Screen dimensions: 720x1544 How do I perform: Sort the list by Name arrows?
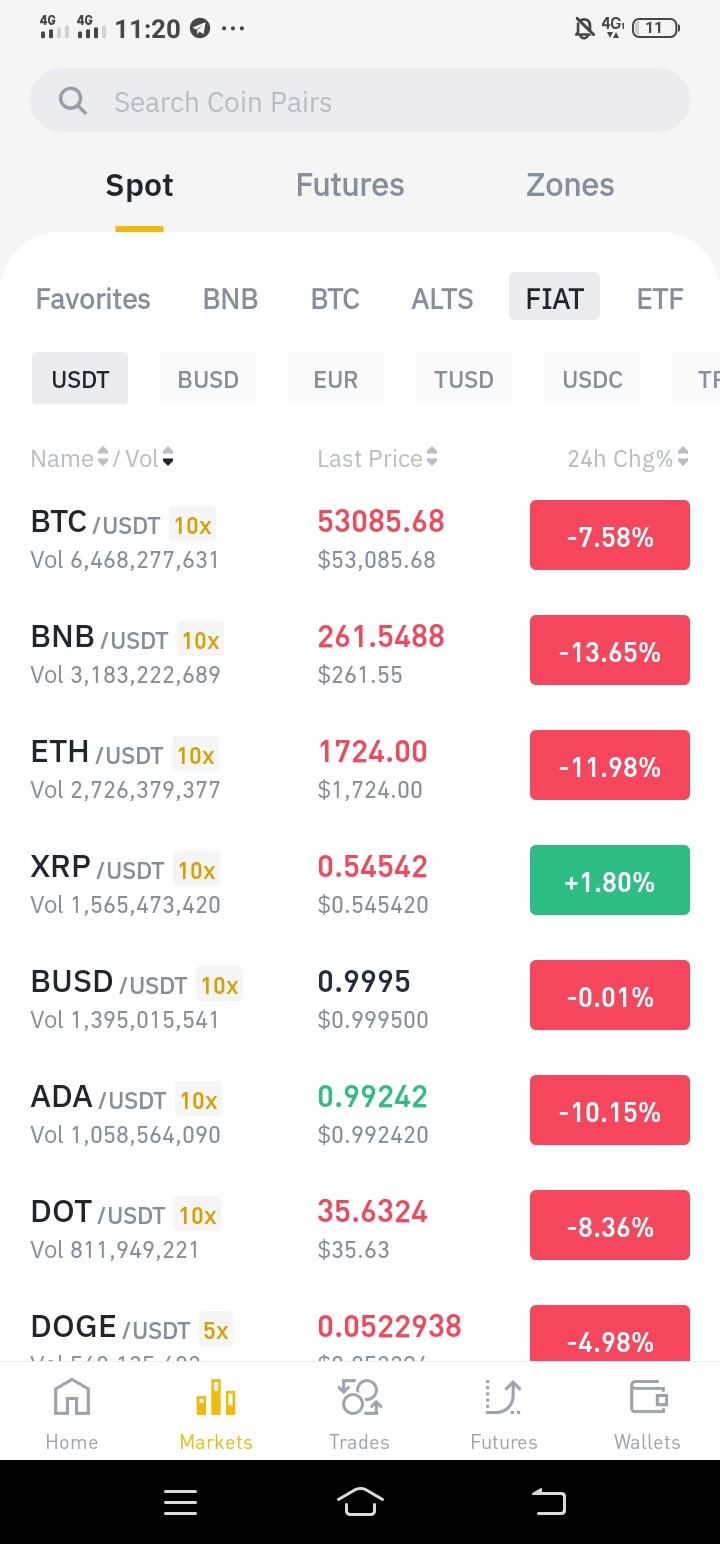click(102, 458)
